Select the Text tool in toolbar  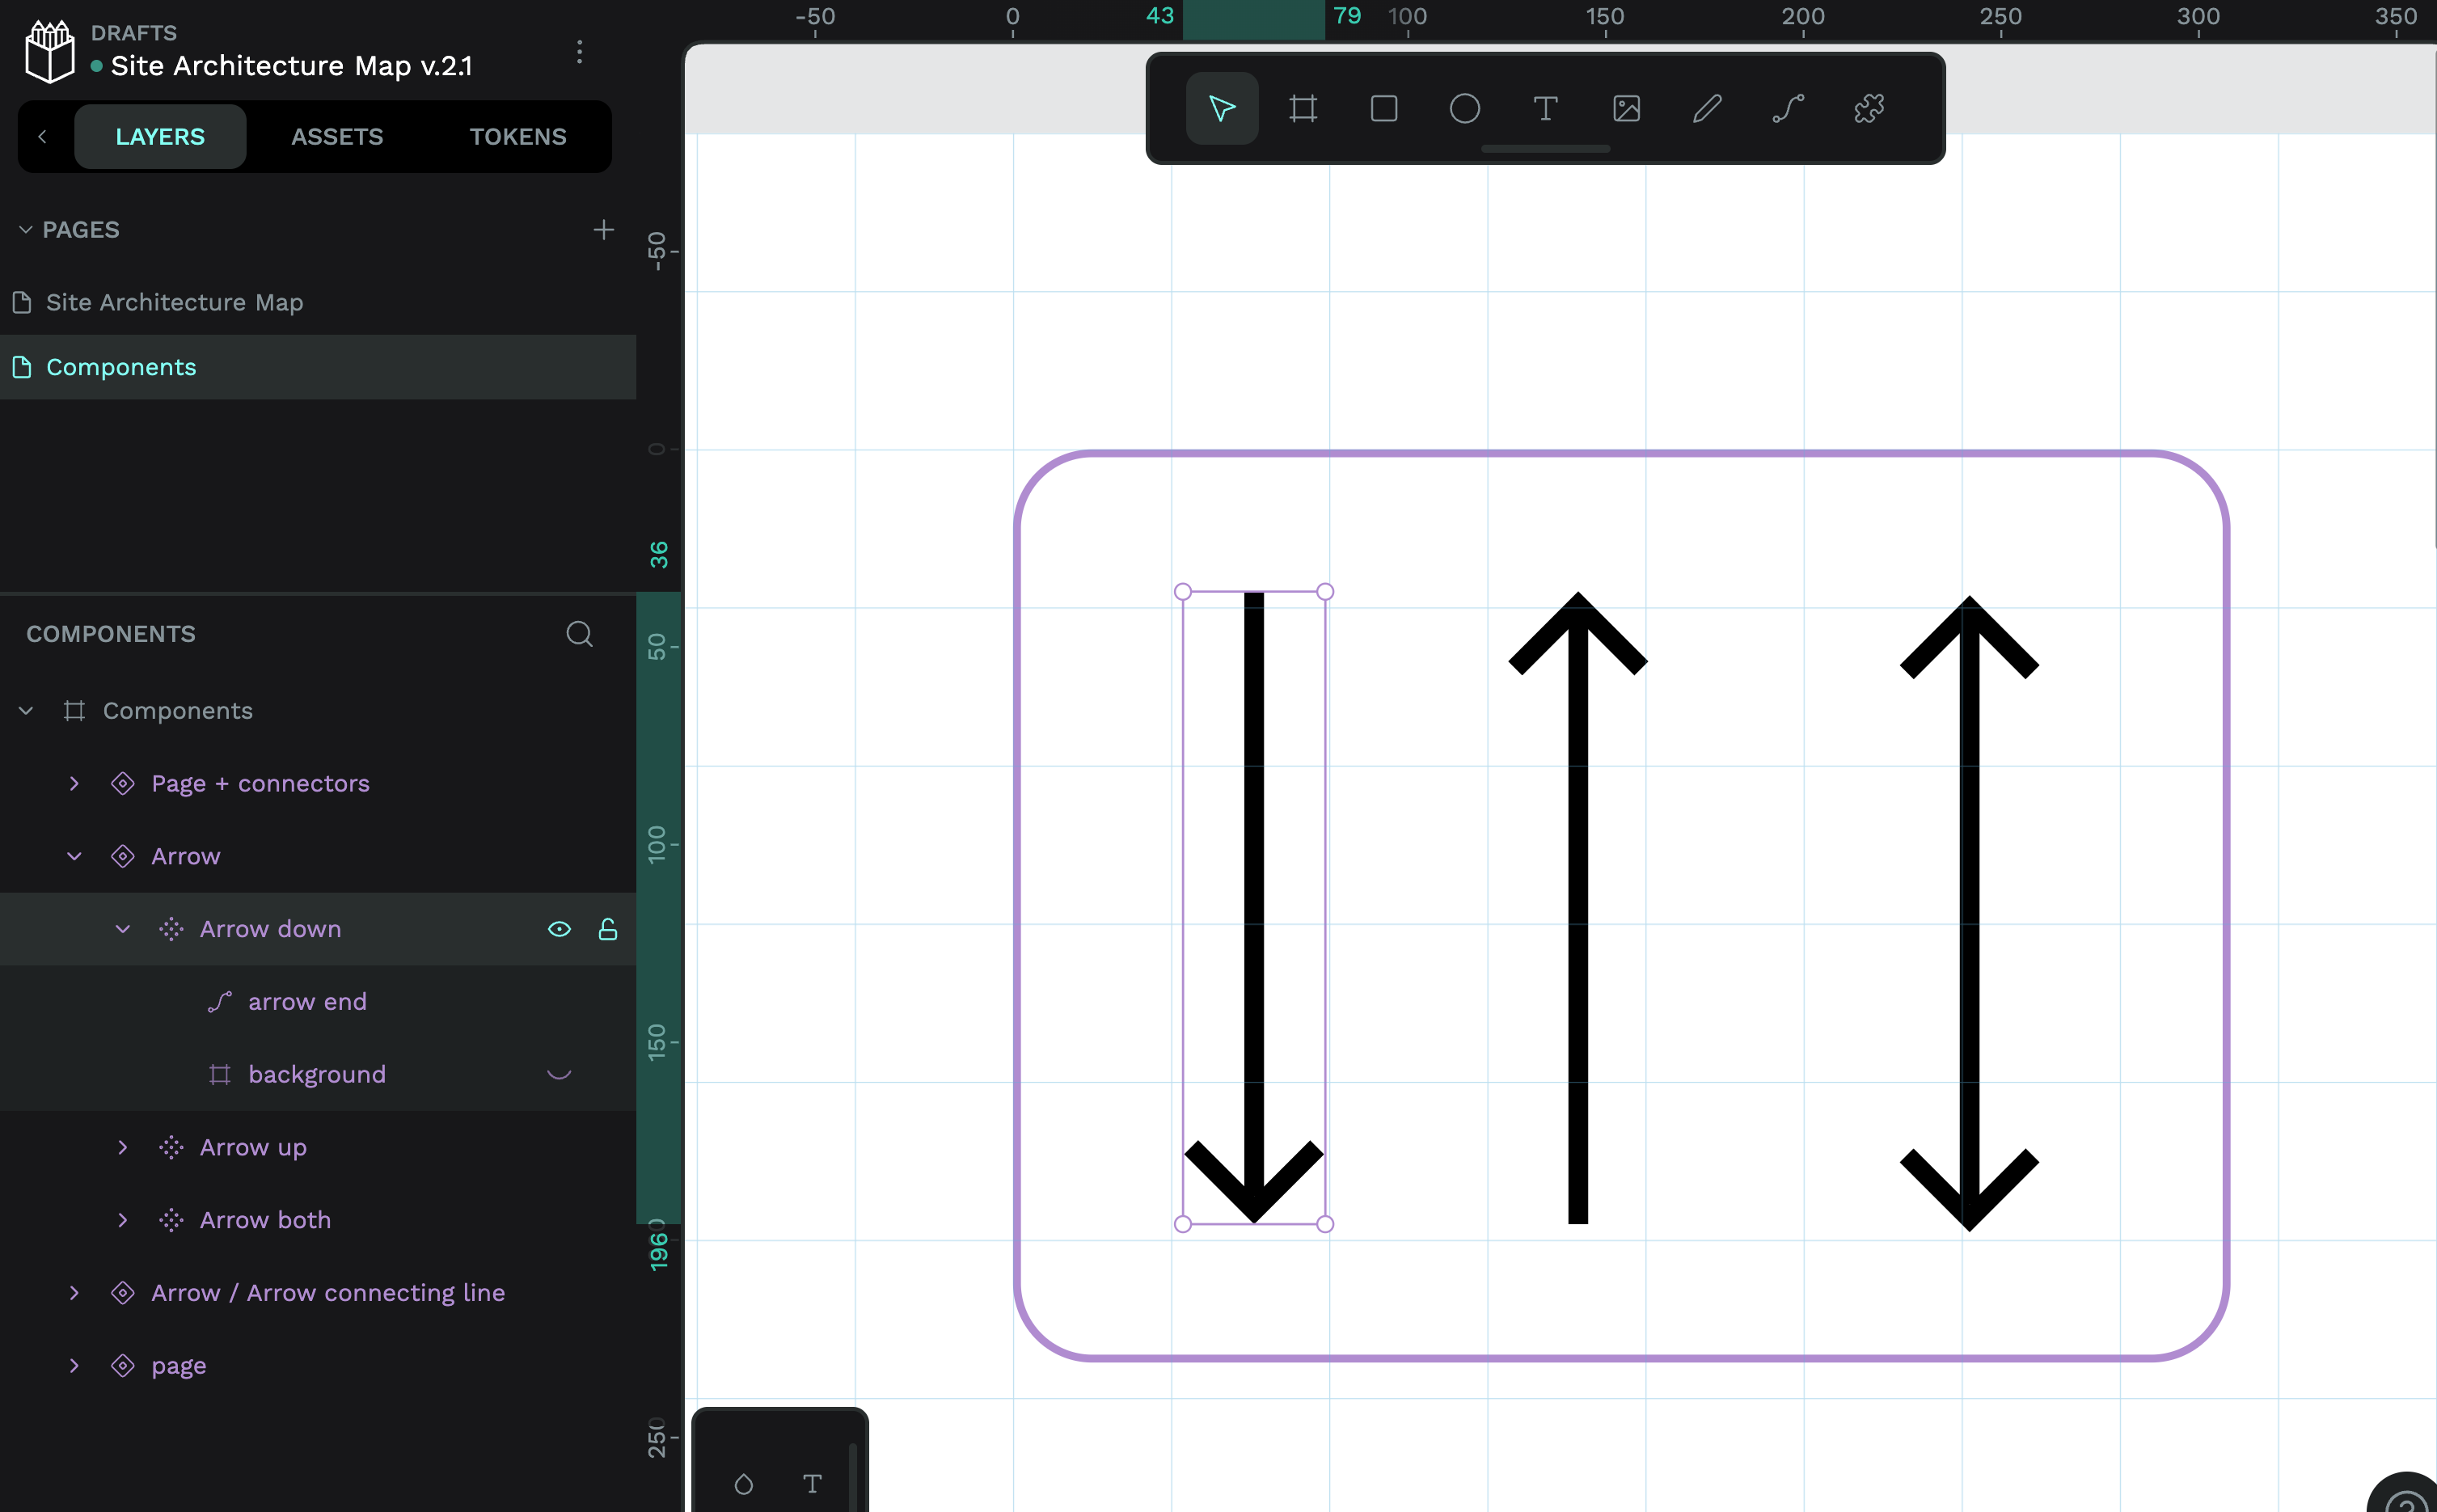tap(1545, 108)
